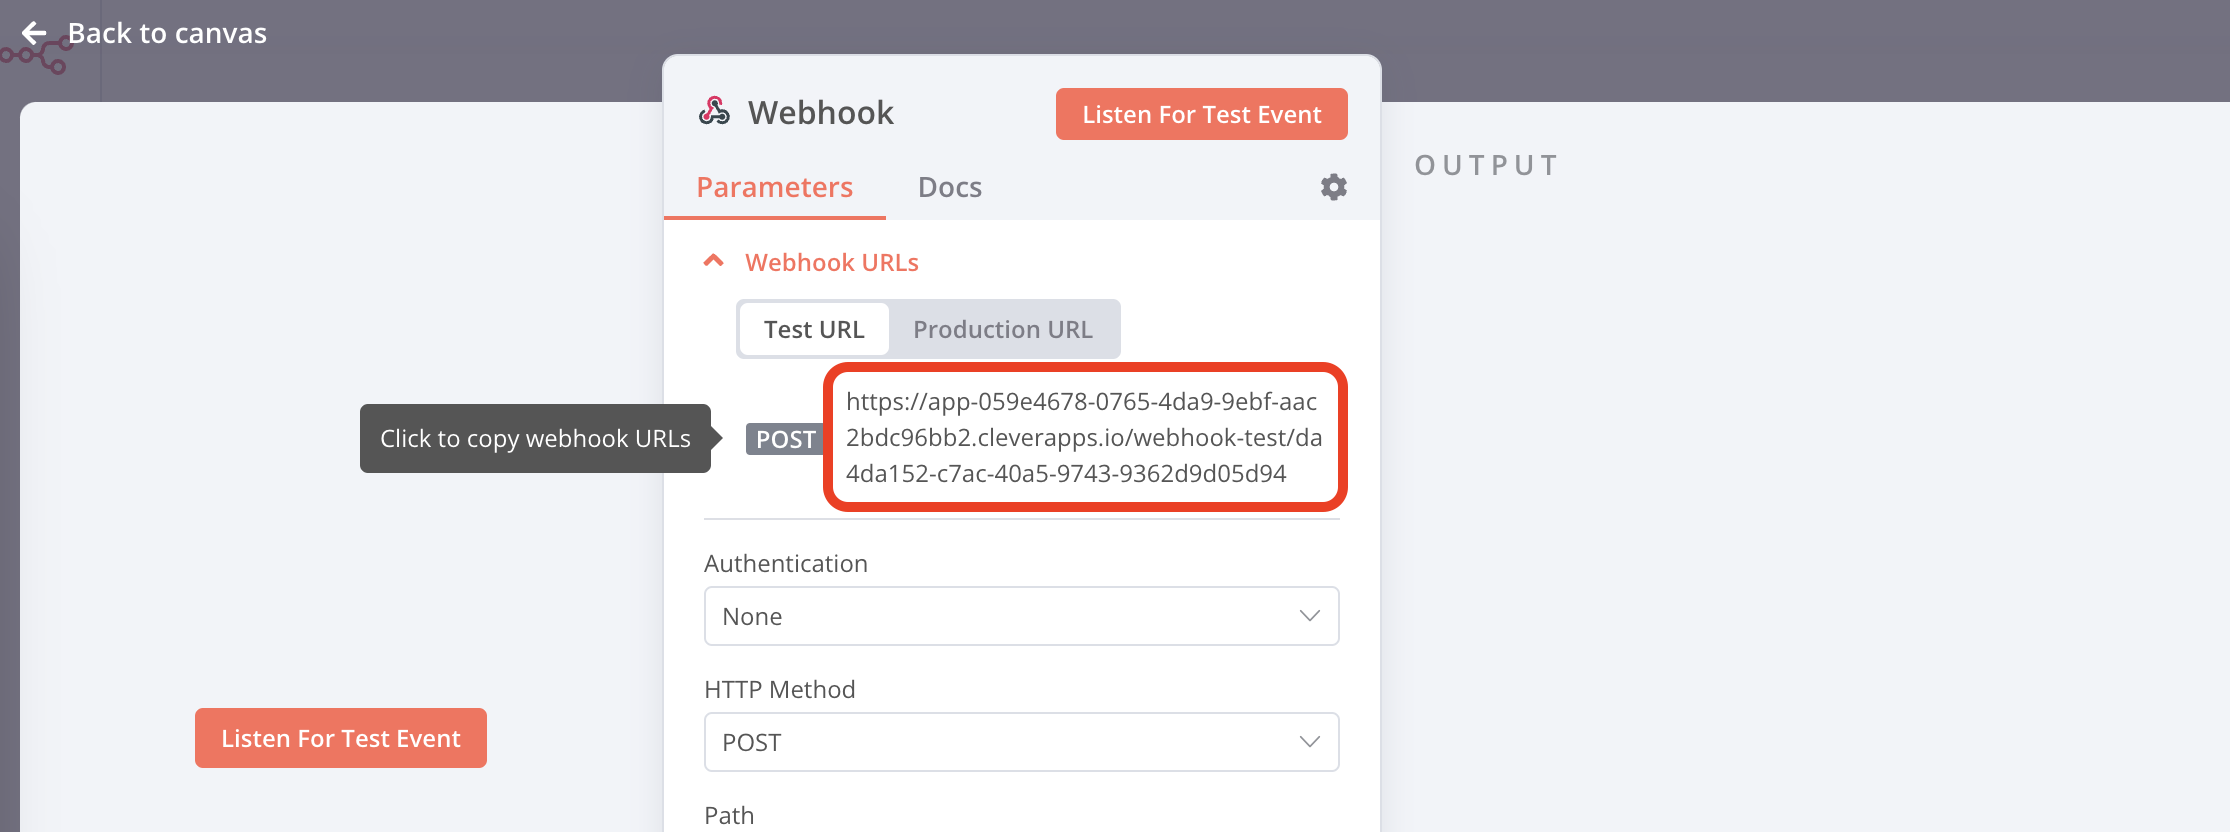Click the n8n logo icon

(x=40, y=58)
